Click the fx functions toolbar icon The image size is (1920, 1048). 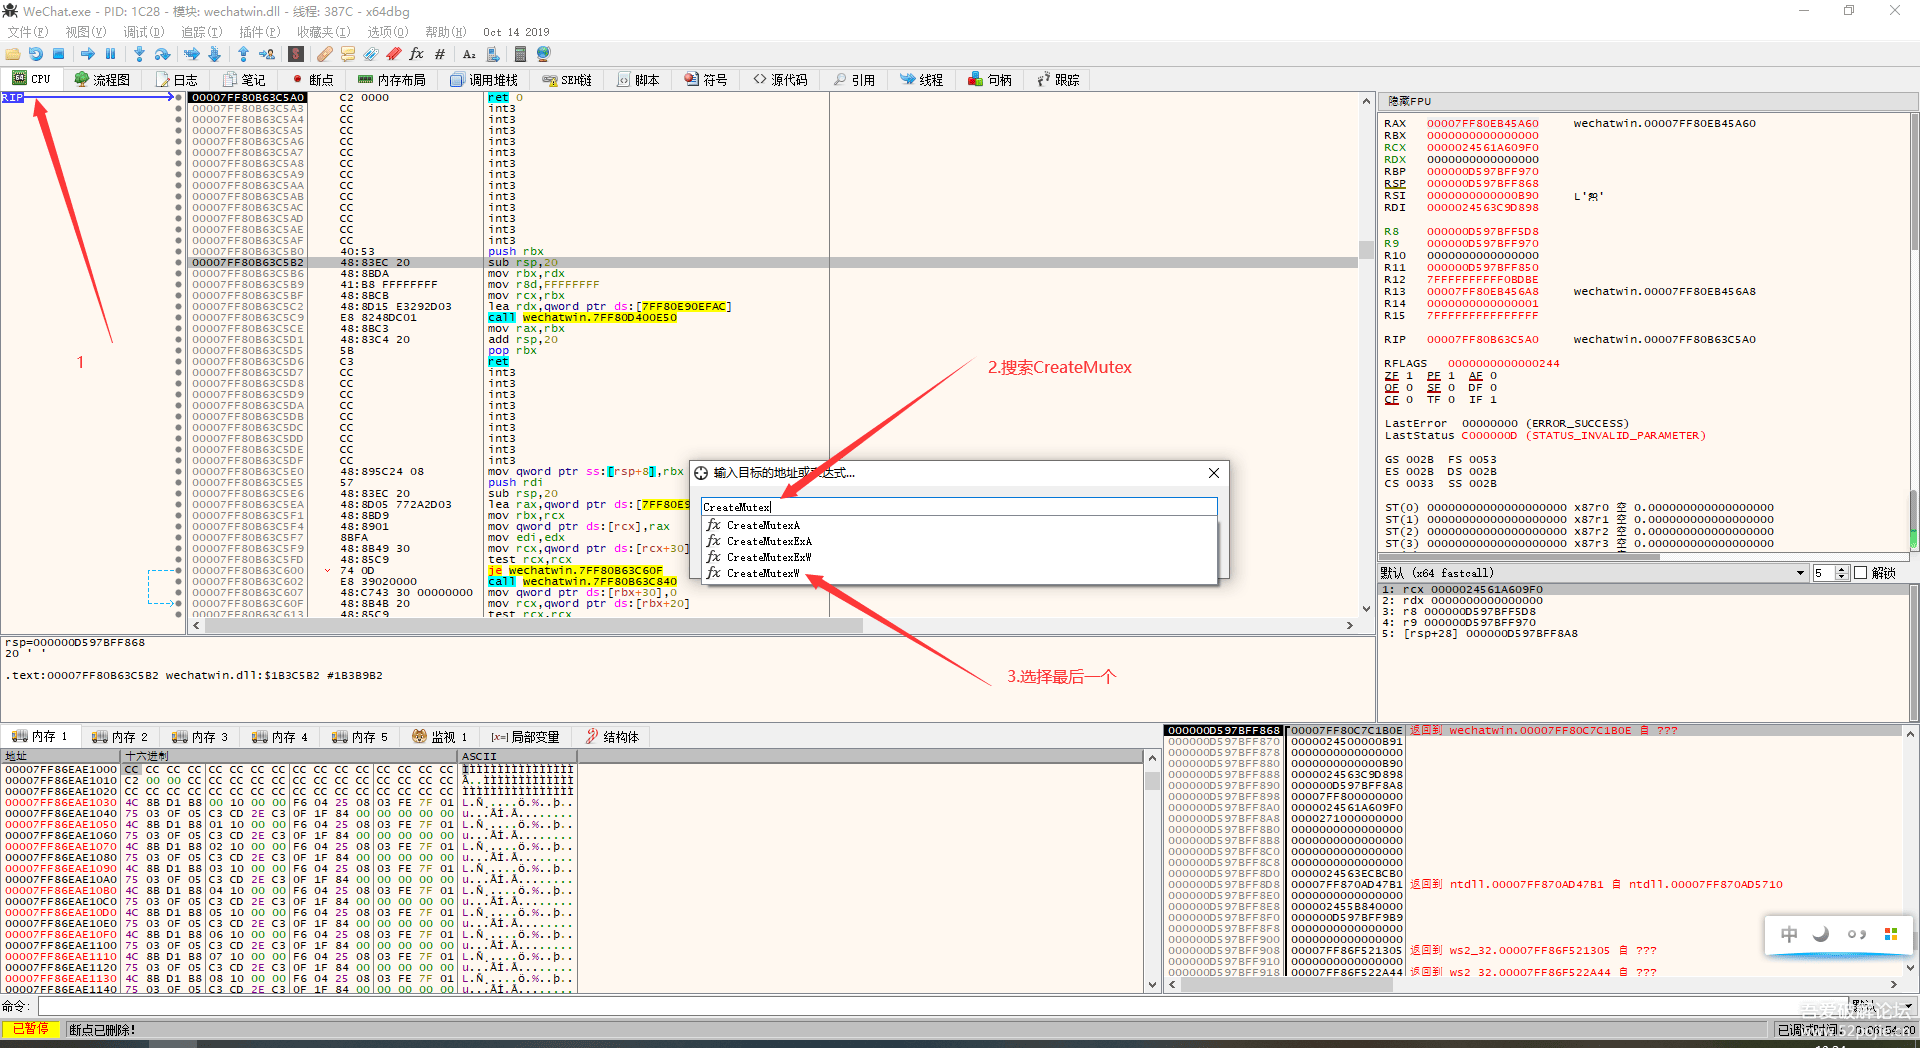pyautogui.click(x=417, y=54)
